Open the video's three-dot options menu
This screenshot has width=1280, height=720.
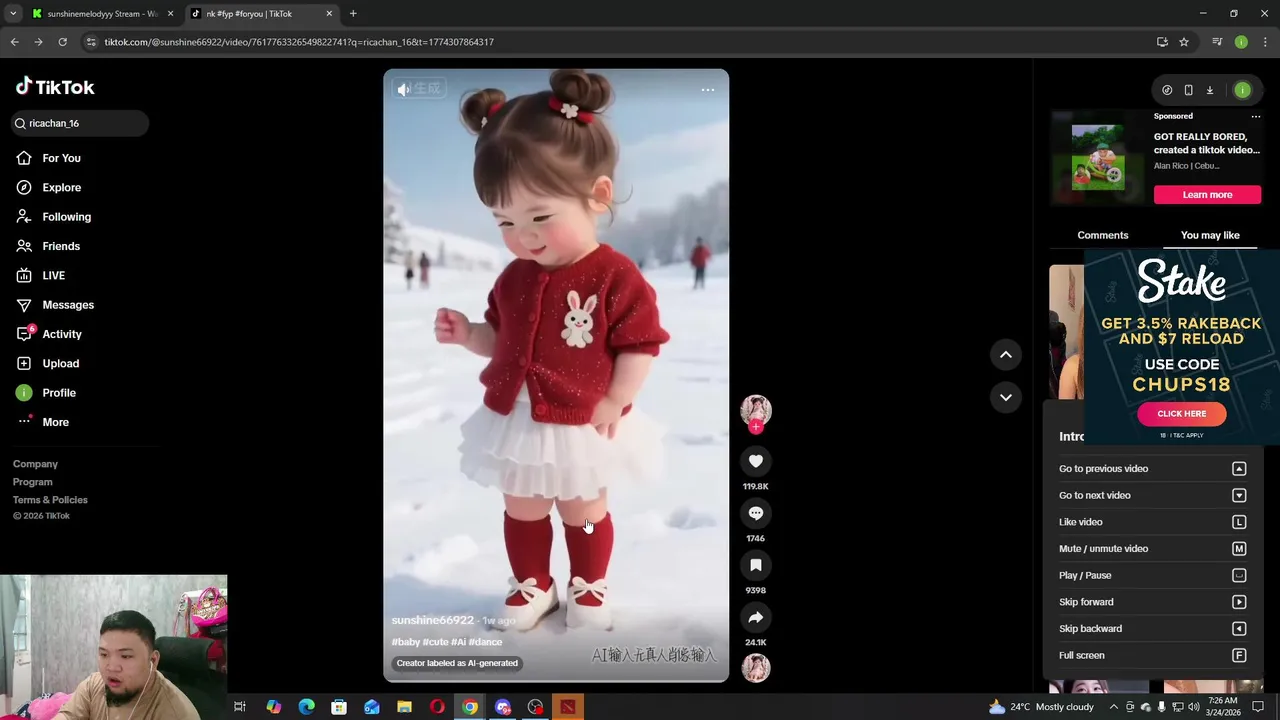(x=708, y=90)
